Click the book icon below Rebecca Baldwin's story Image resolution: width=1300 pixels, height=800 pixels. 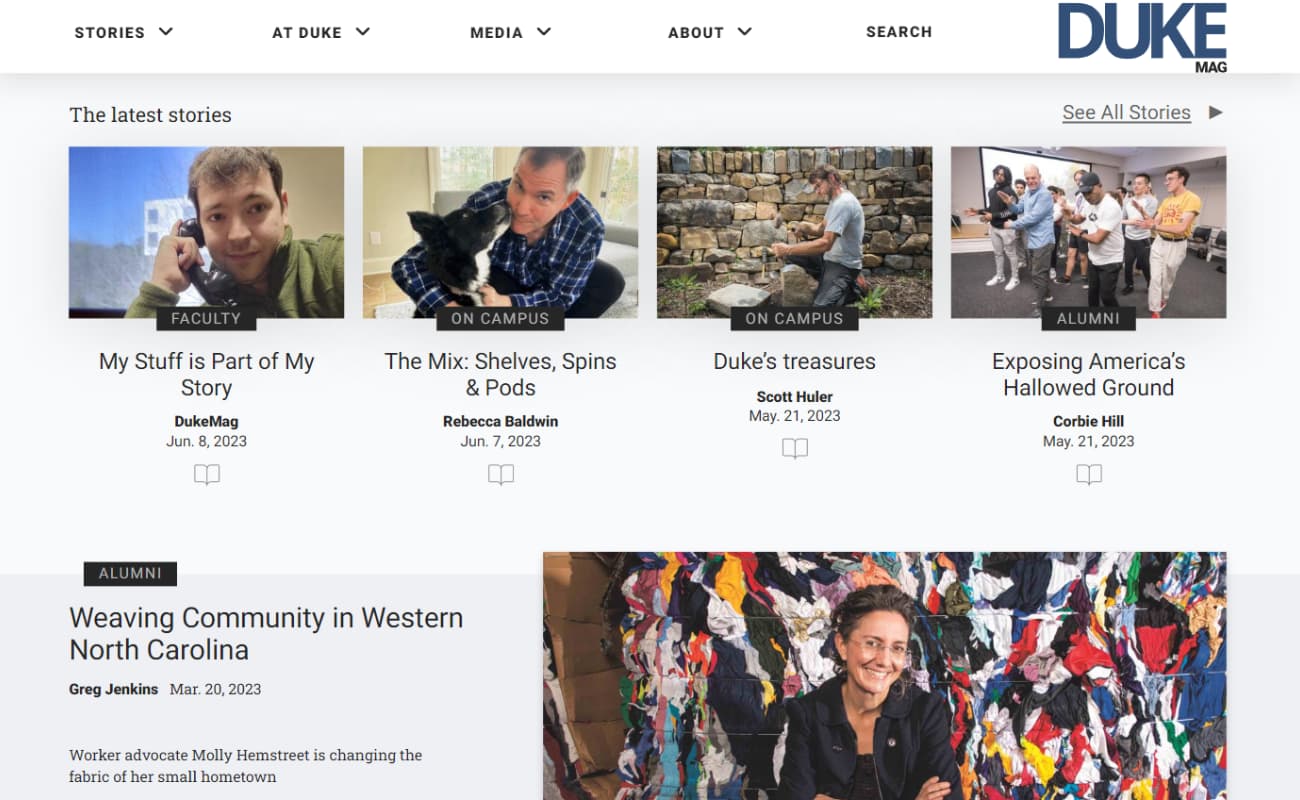pos(501,475)
